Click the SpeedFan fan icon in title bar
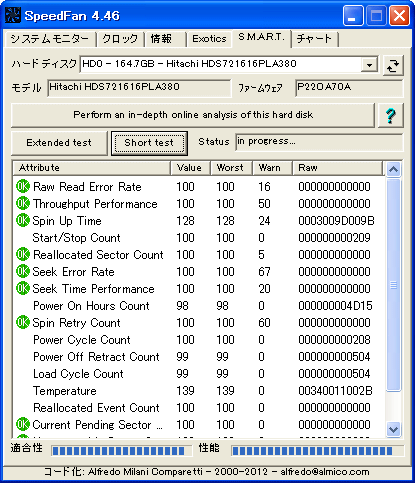Screen dimensions: 415x483 [x=13, y=15]
